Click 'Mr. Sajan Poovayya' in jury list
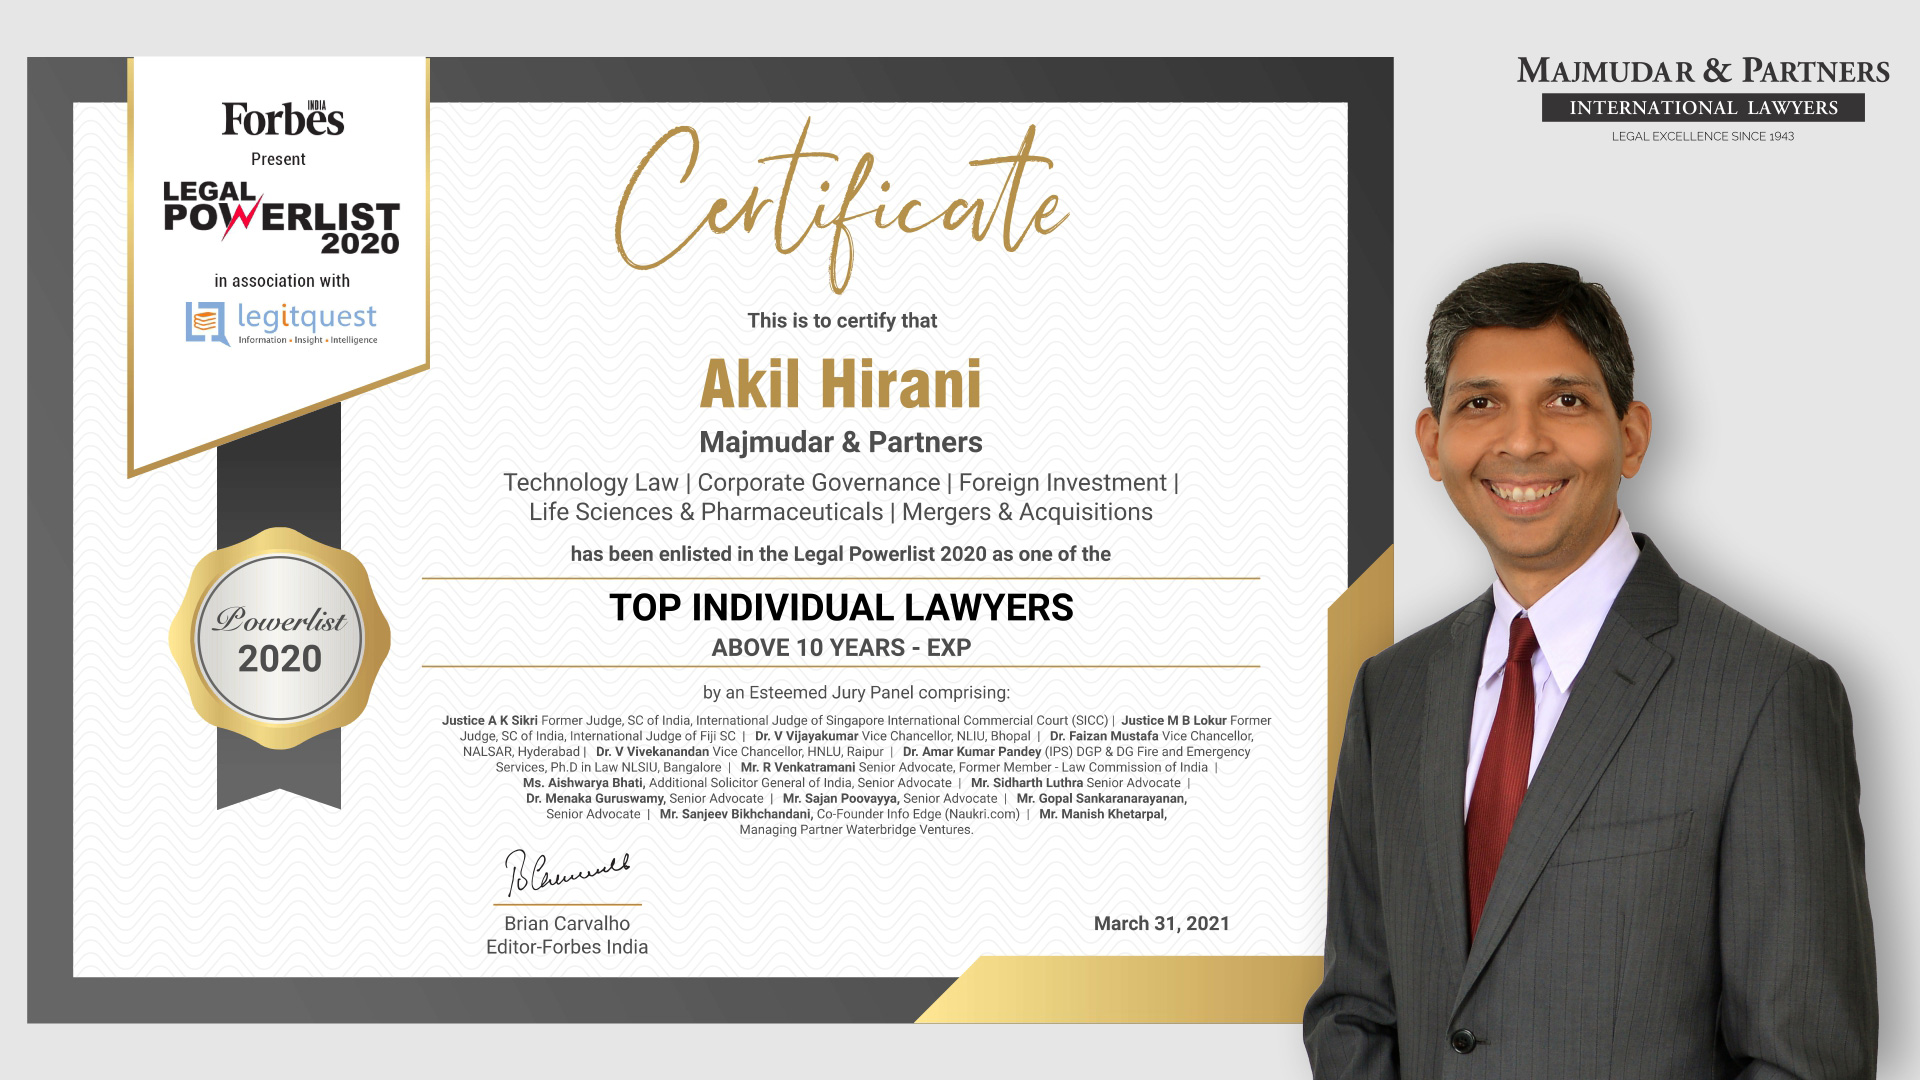Screen dimensions: 1920x1080 coord(841,799)
